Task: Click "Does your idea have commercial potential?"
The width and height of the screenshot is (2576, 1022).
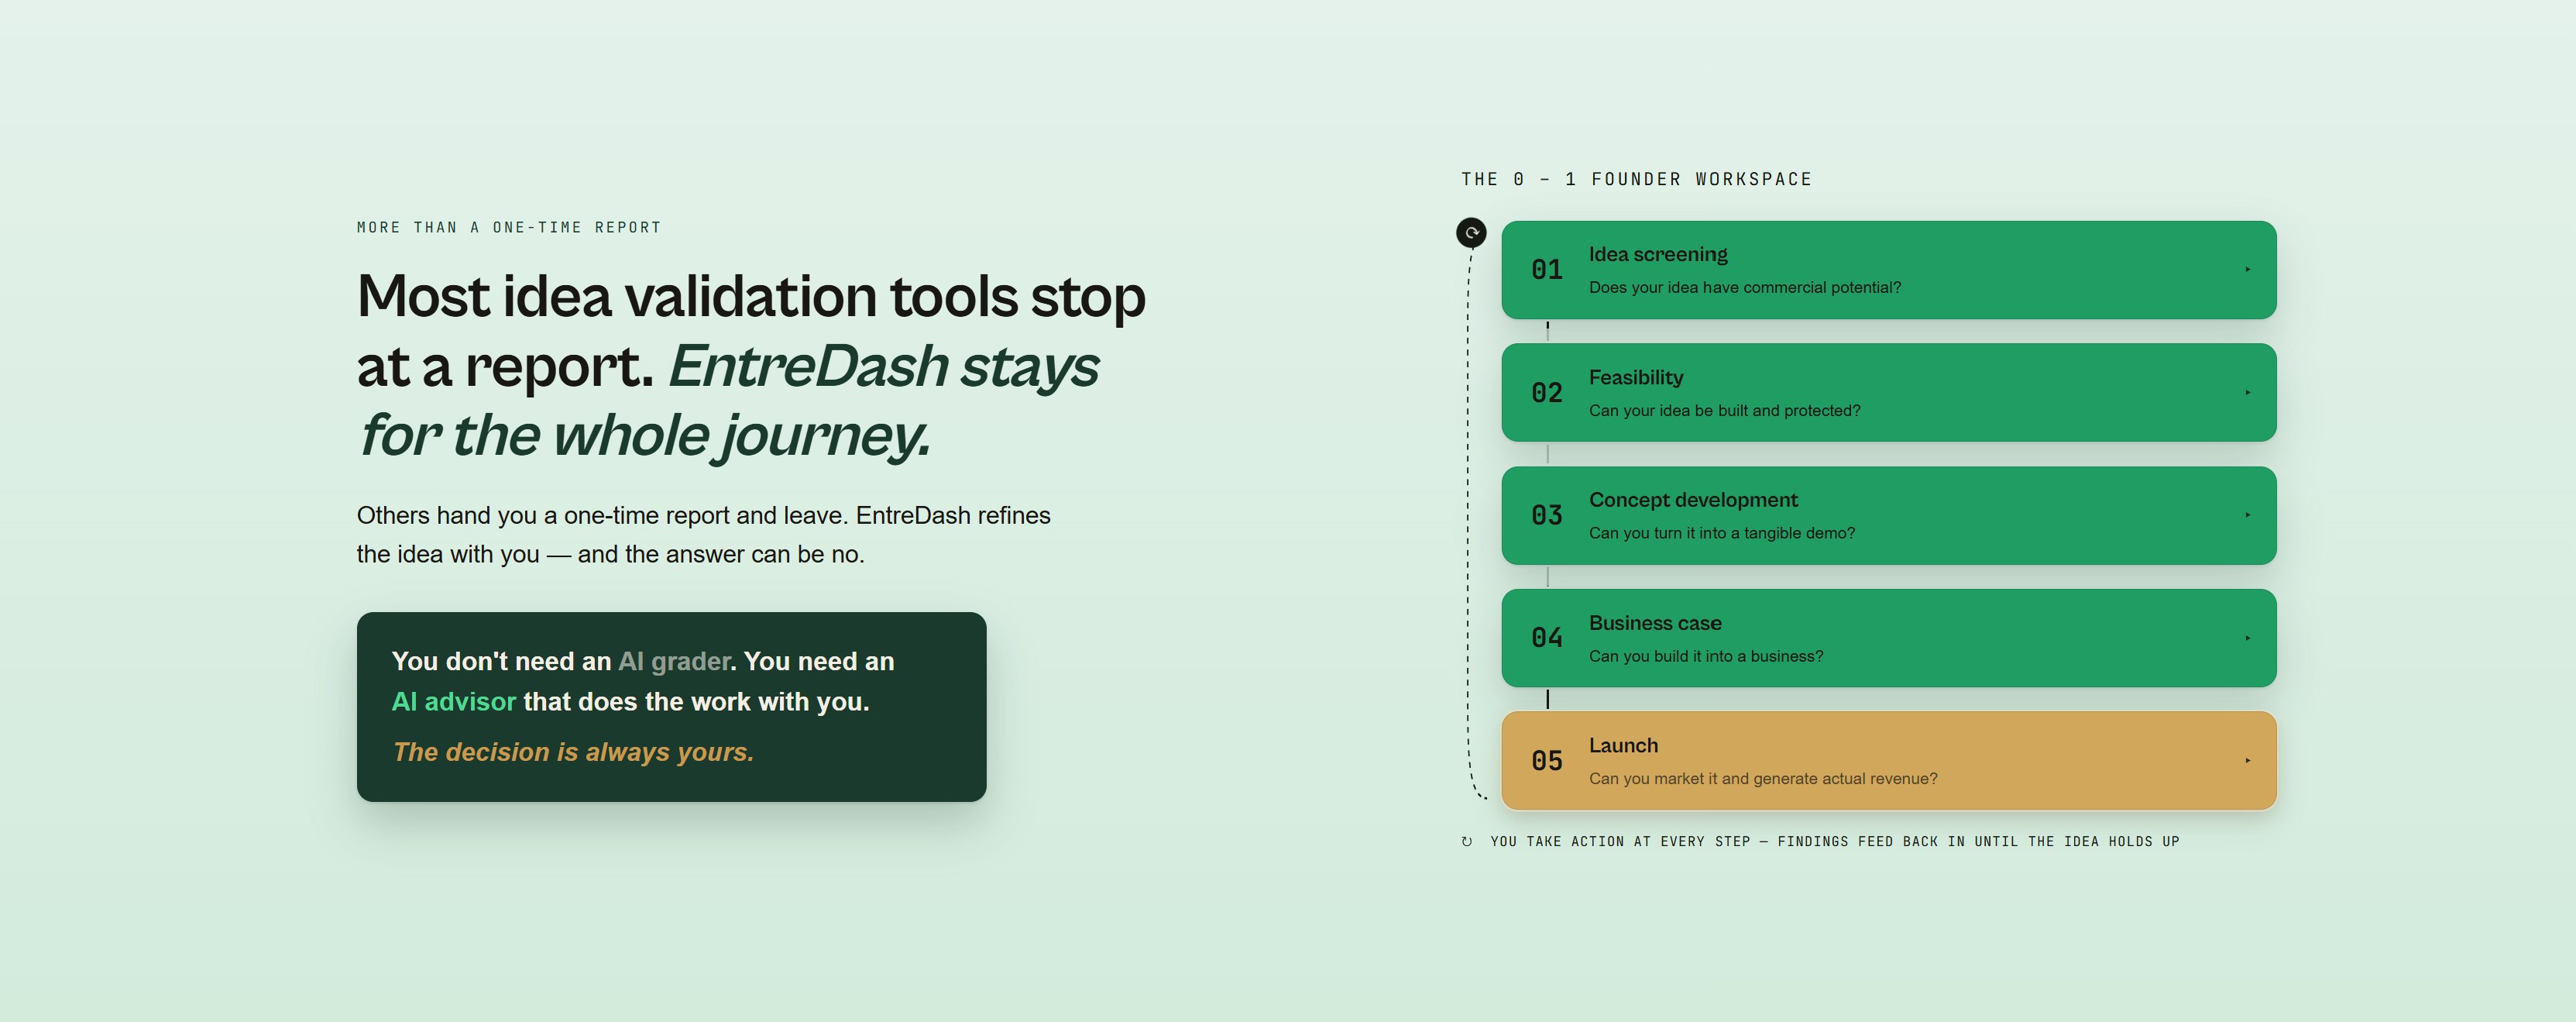Action: (1745, 288)
